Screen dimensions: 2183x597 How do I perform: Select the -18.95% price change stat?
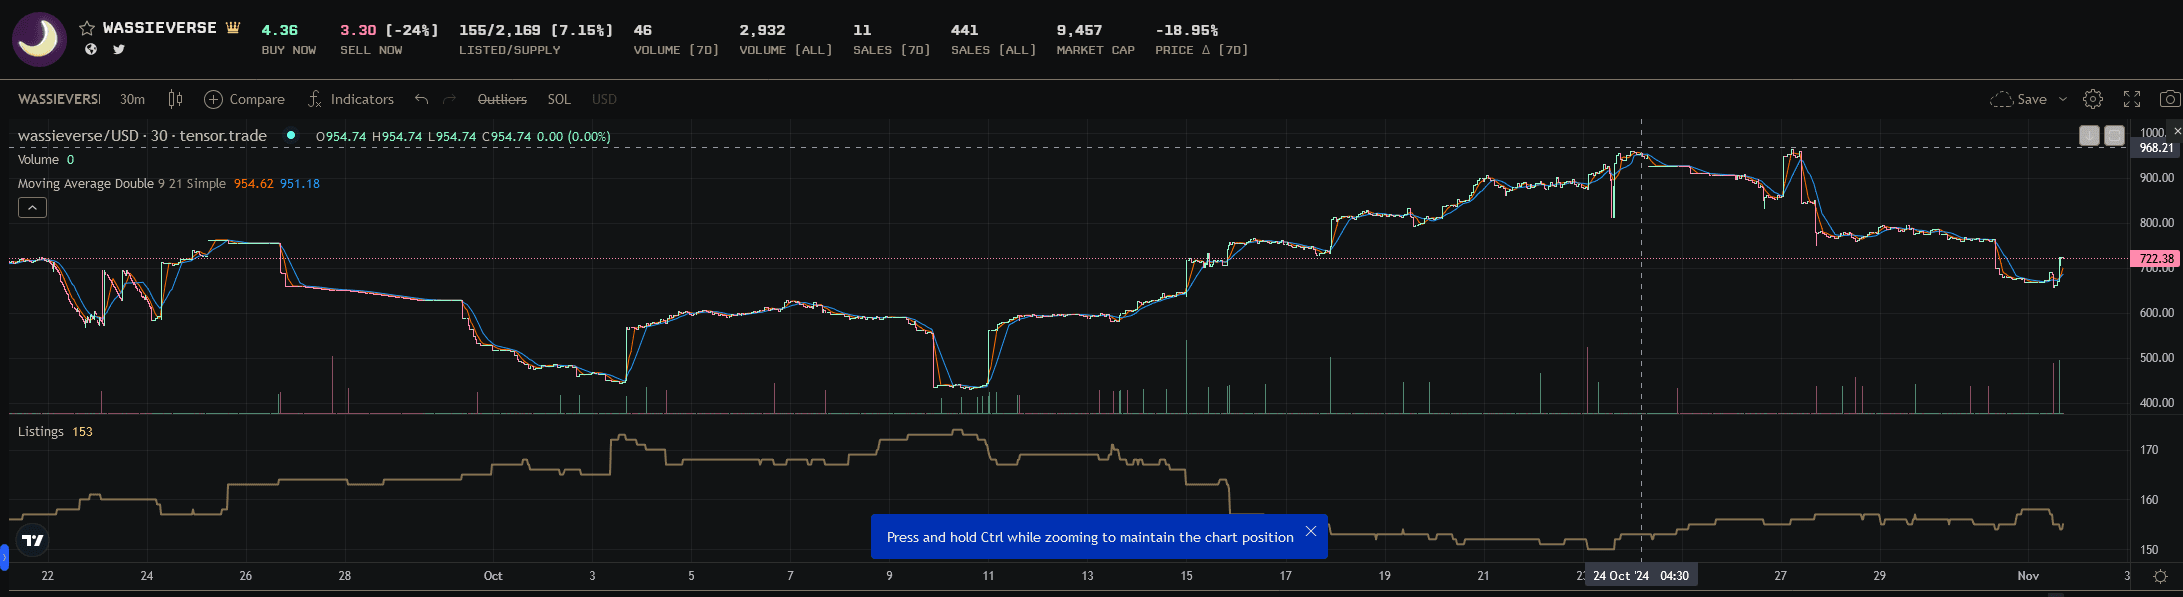click(1201, 39)
